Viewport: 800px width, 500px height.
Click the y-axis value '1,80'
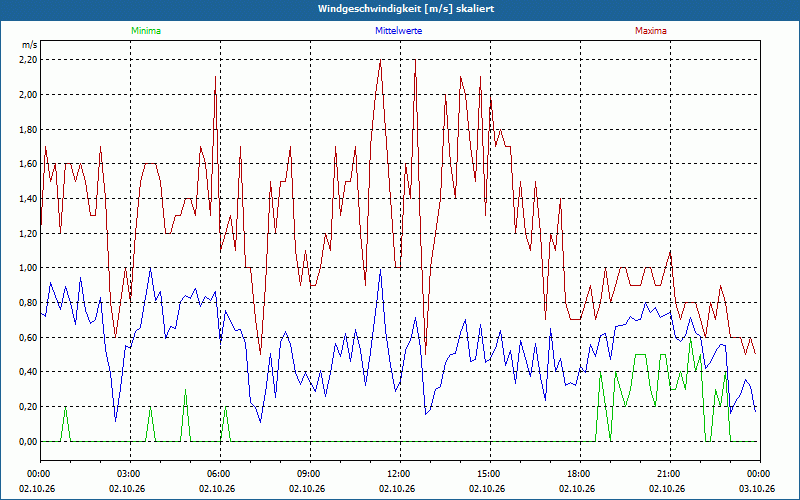point(28,129)
